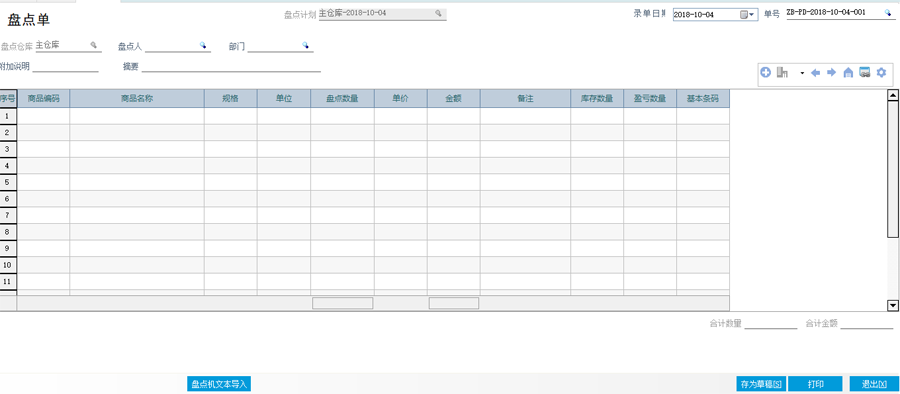Click lookup icon in 盘点仓库 field
Screen dimensions: 900x394
click(x=94, y=44)
